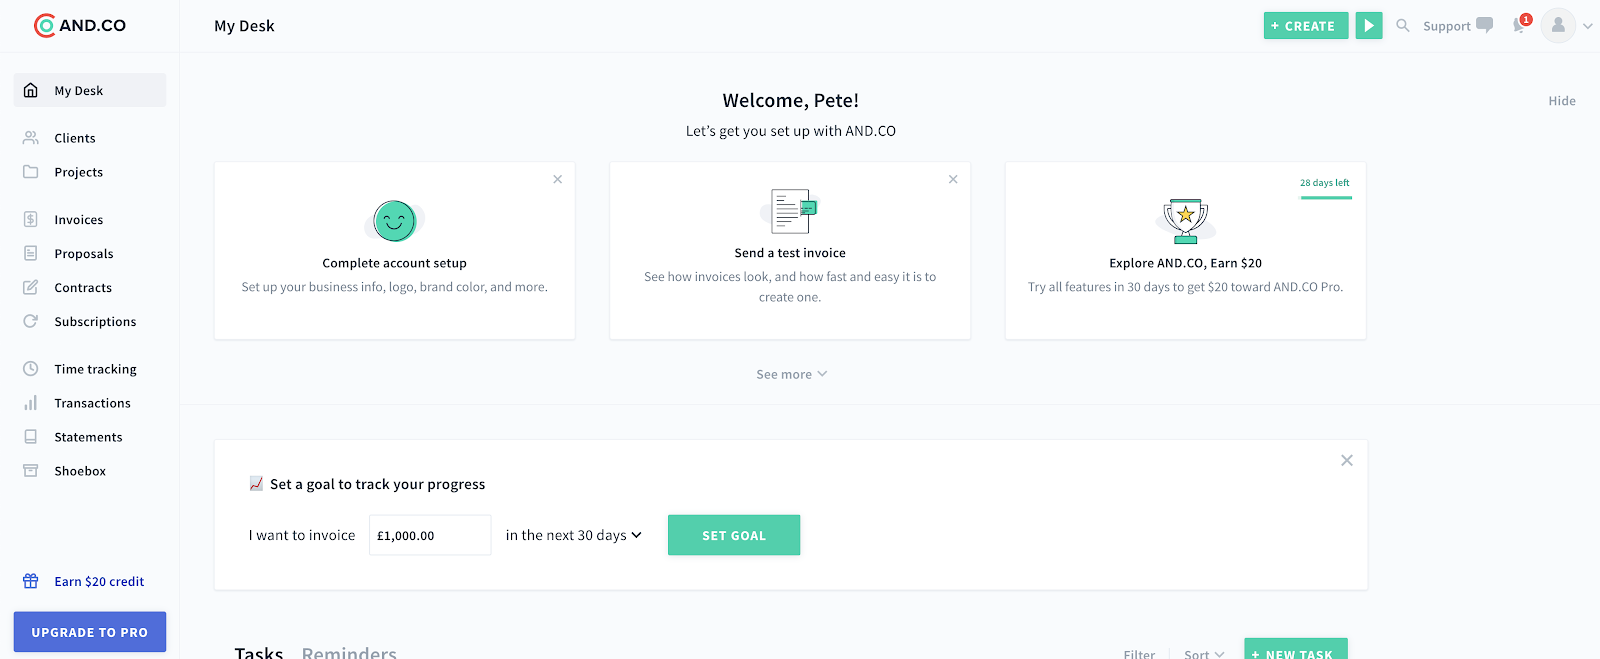Open My Desk in the sidebar
Screen dimensions: 1600x659
90,90
